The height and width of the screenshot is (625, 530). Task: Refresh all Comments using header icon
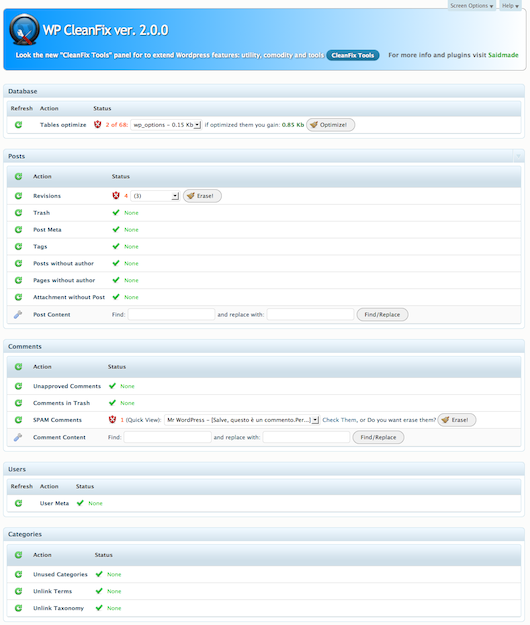18,366
